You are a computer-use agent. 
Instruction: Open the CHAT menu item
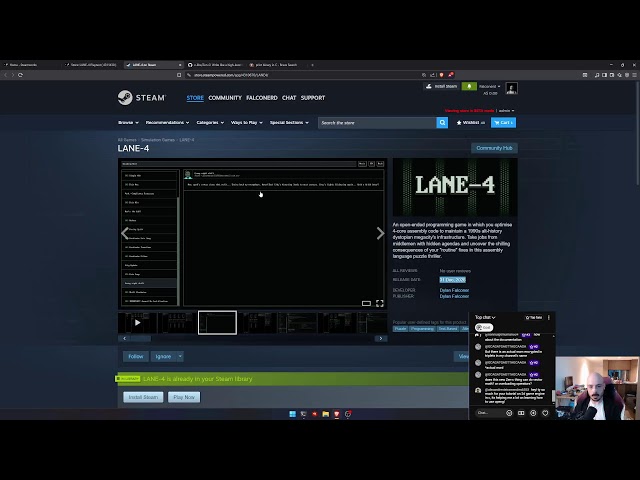[x=289, y=98]
